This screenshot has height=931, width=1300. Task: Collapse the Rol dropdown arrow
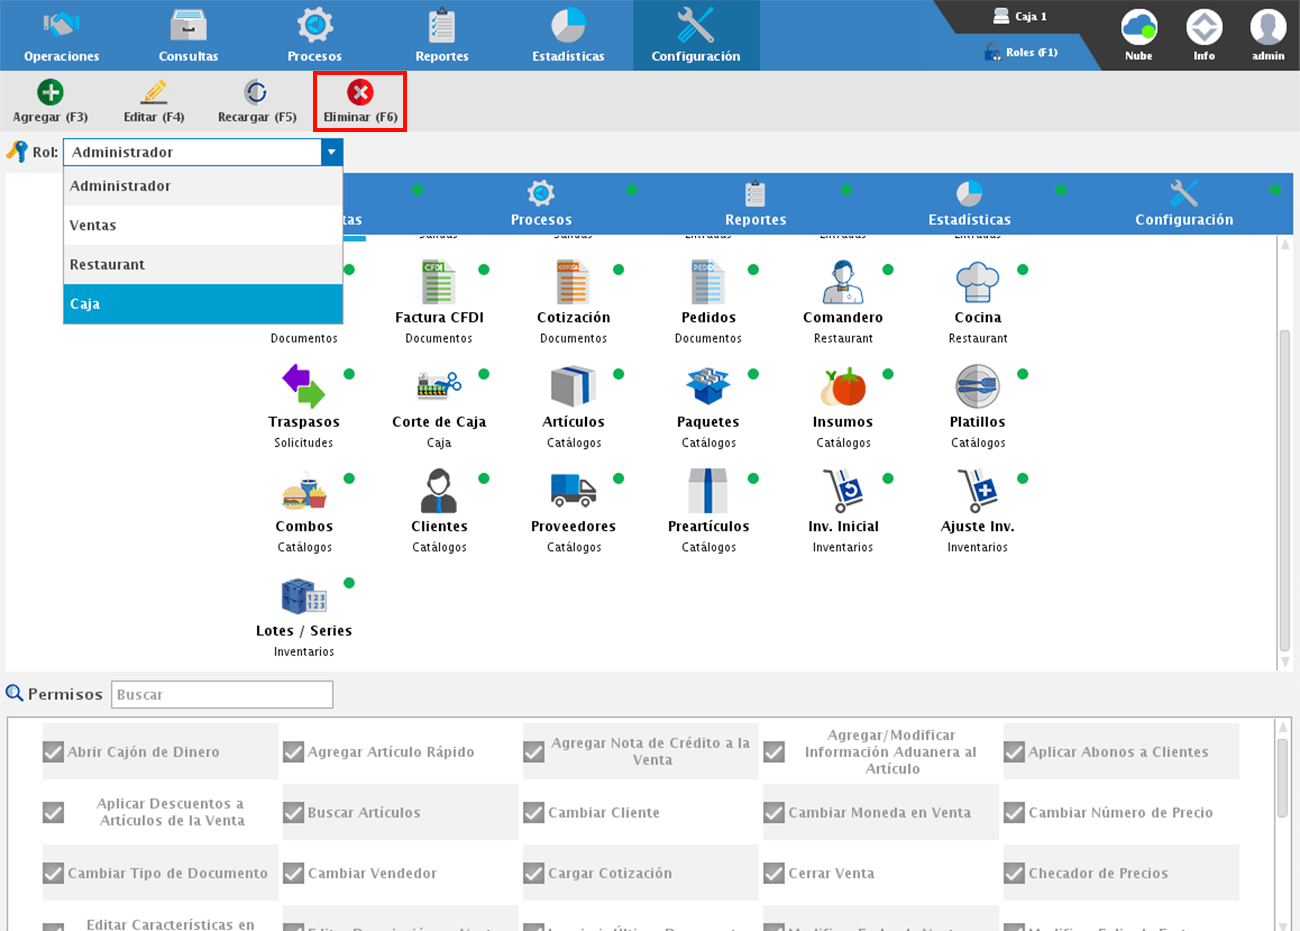pos(331,152)
